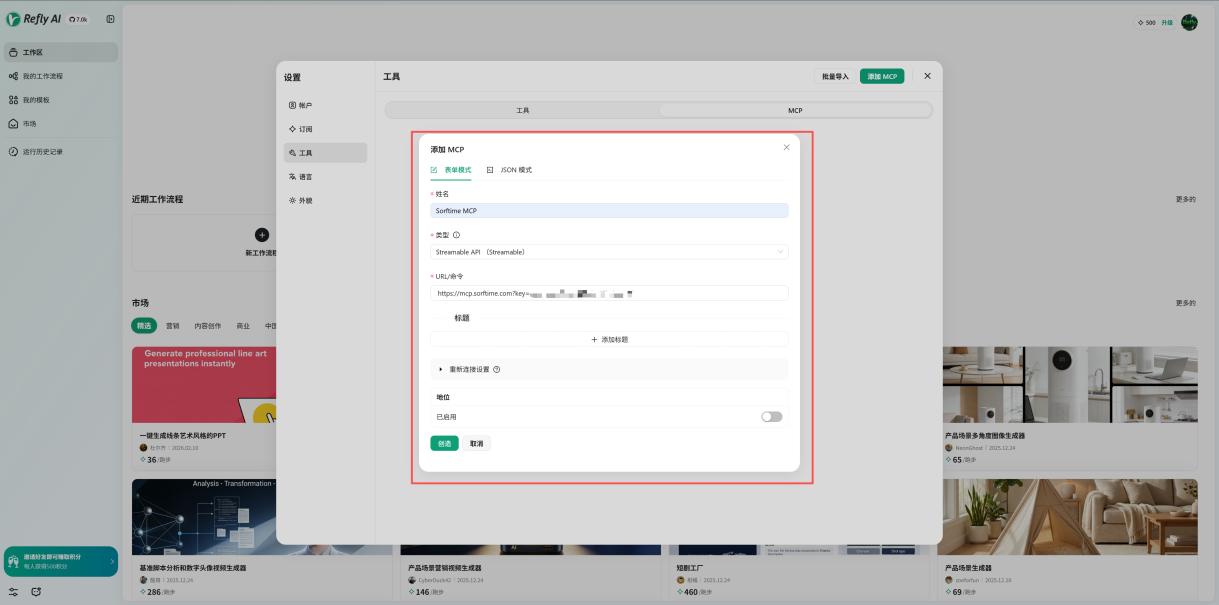1219x605 pixels.
Task: Click the user avatar in top right
Action: [1189, 22]
